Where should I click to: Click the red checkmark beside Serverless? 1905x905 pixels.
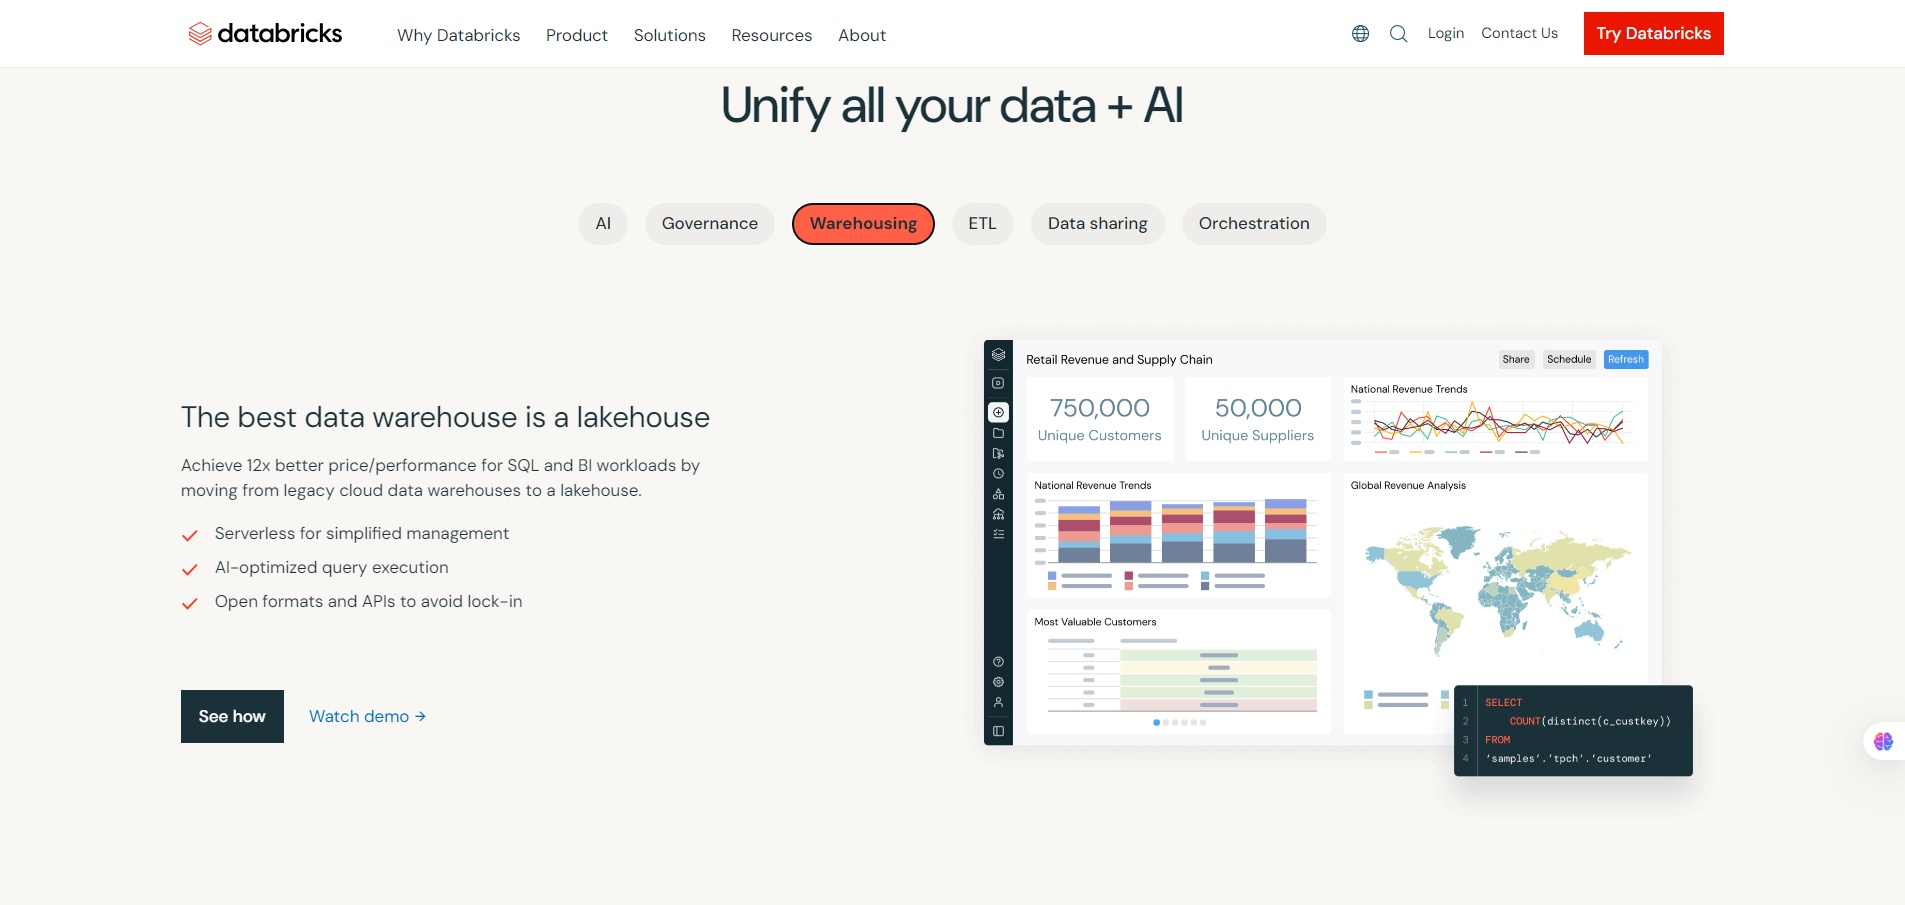click(189, 536)
